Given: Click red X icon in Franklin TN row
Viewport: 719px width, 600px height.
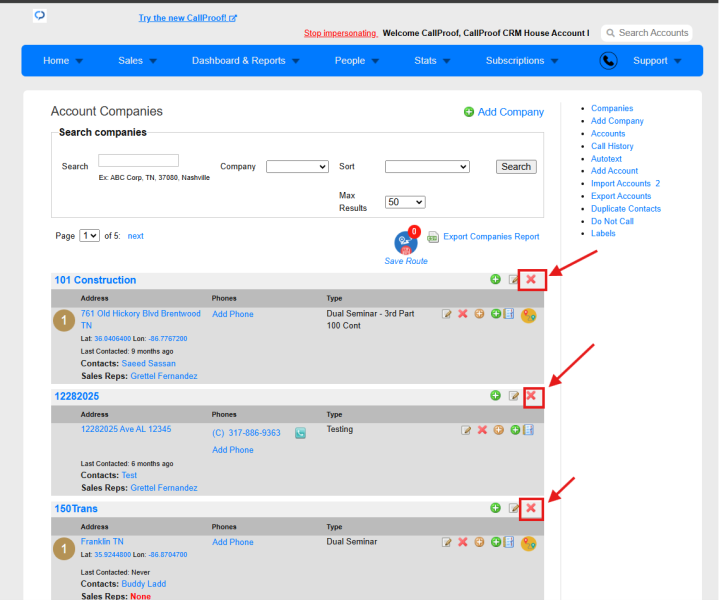Looking at the screenshot, I should click(x=463, y=542).
